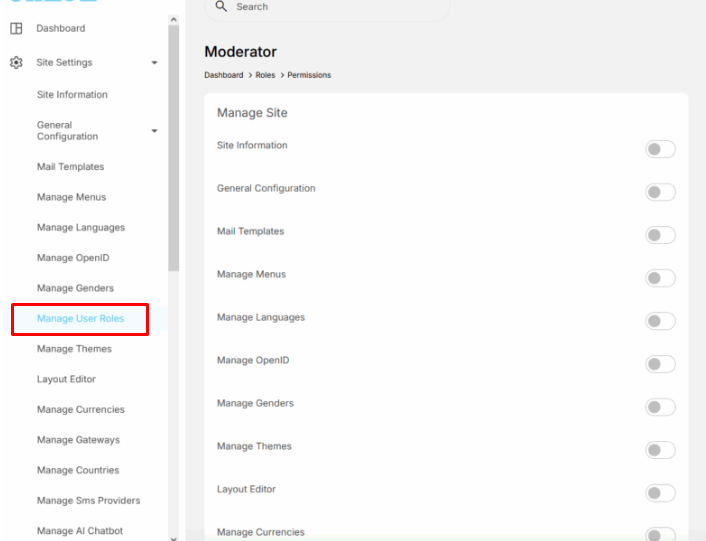
Task: Turn on the Mail Templates permission
Action: 660,235
